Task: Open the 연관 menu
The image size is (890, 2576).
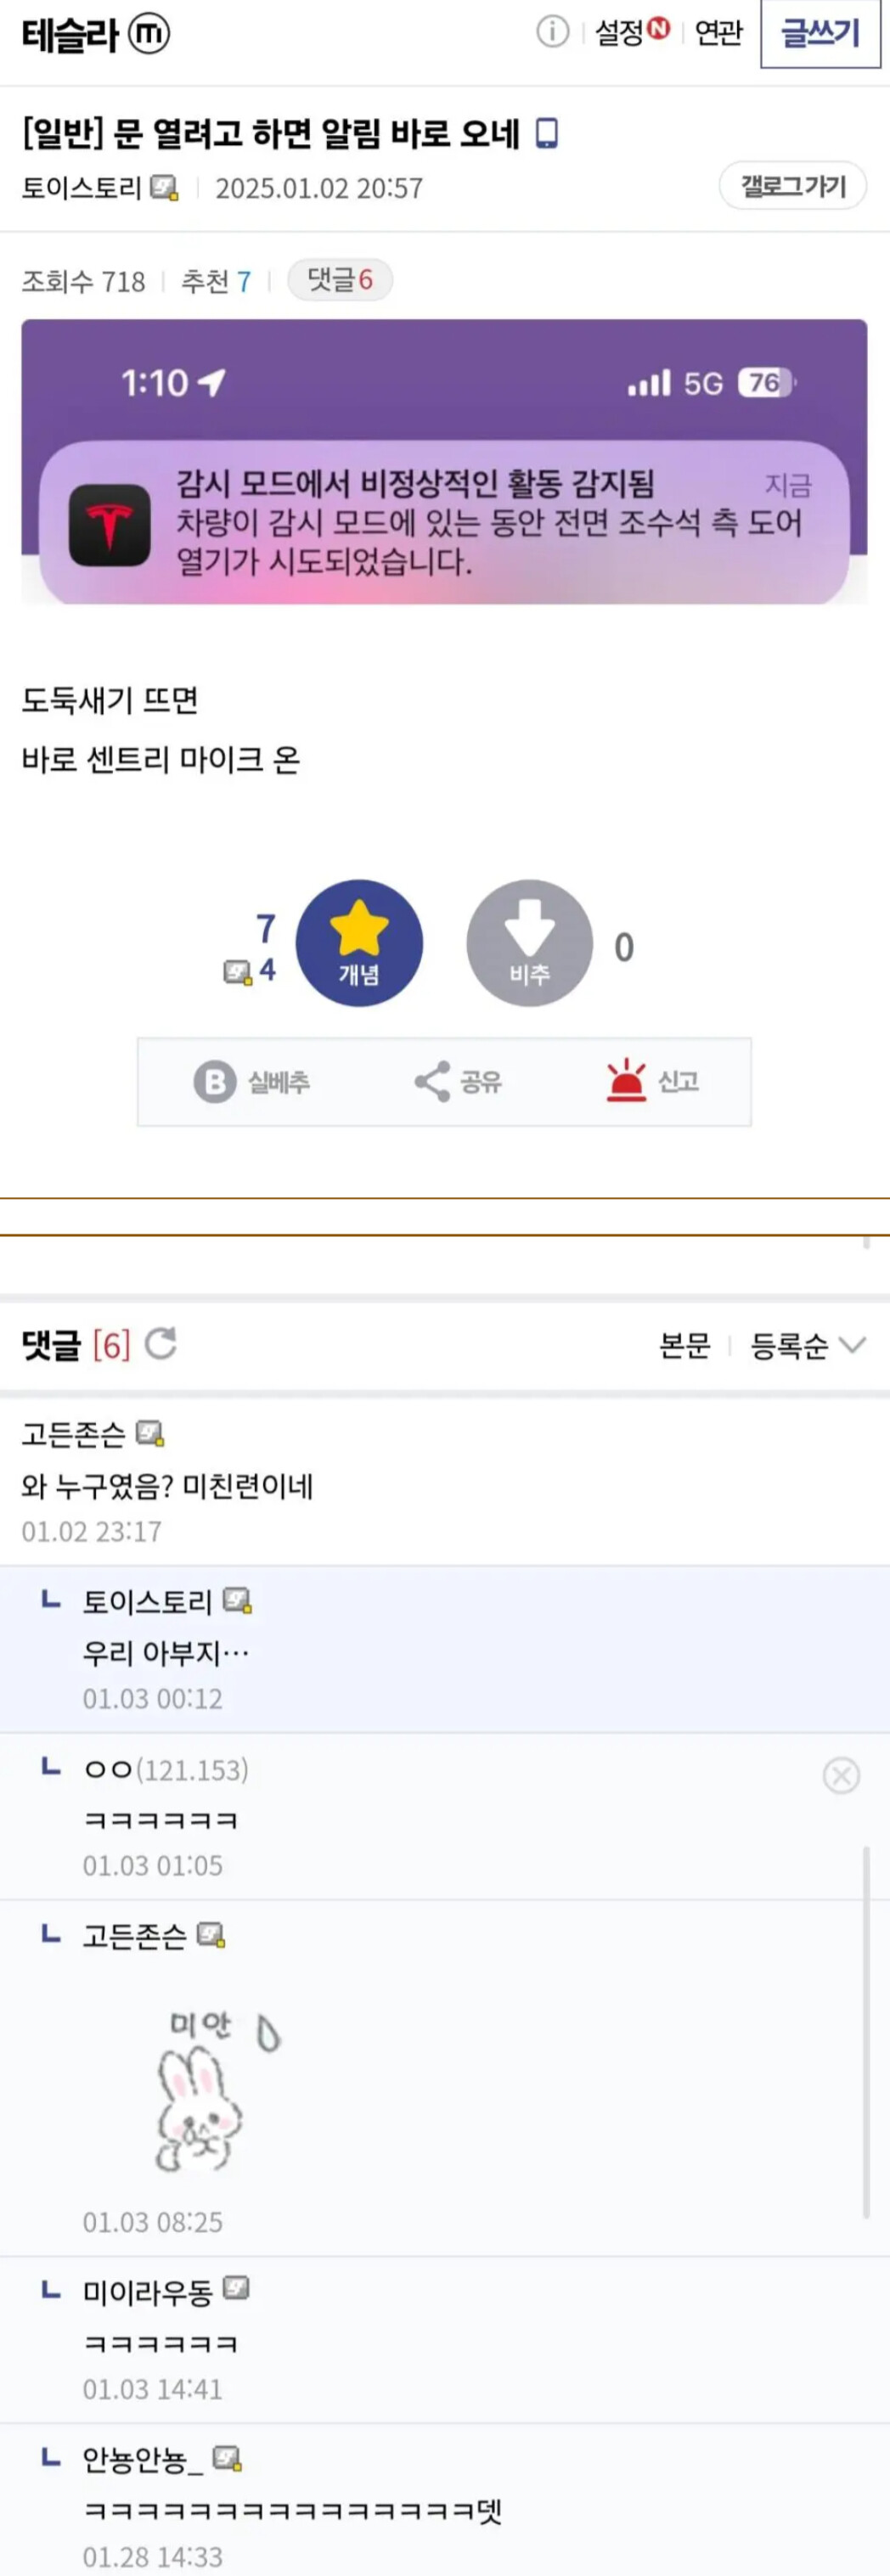Action: coord(718,32)
